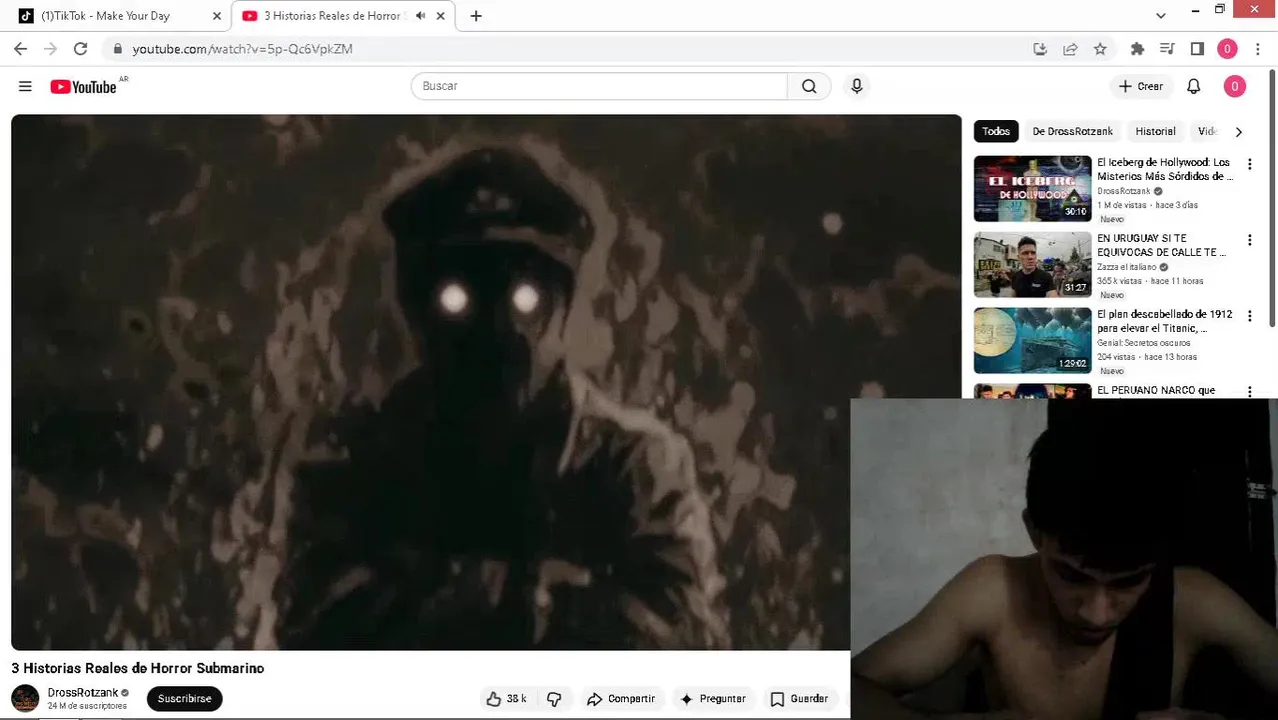The height and width of the screenshot is (720, 1278).
Task: Like the video with 38 k
Action: 506,699
